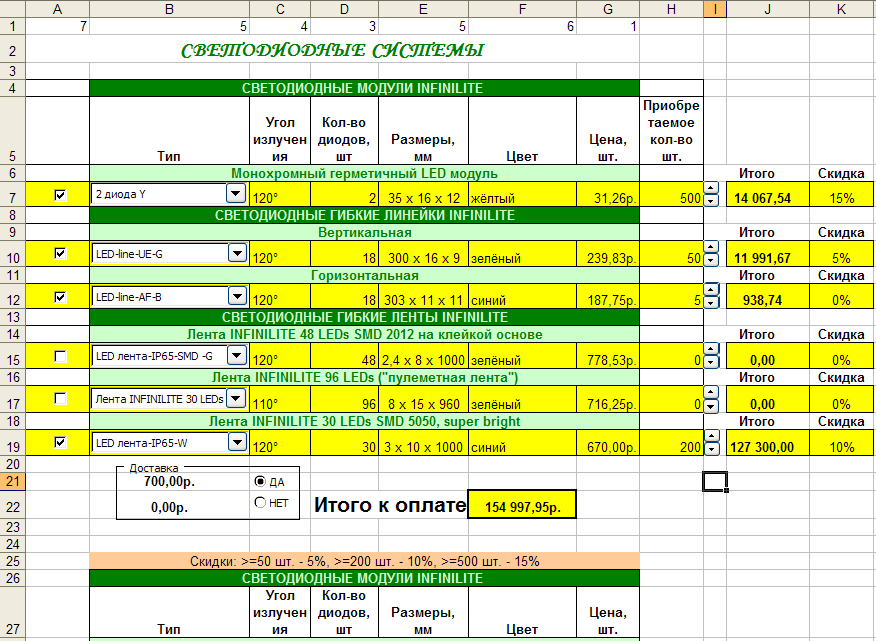Click up spinner in row 17

tap(711, 392)
